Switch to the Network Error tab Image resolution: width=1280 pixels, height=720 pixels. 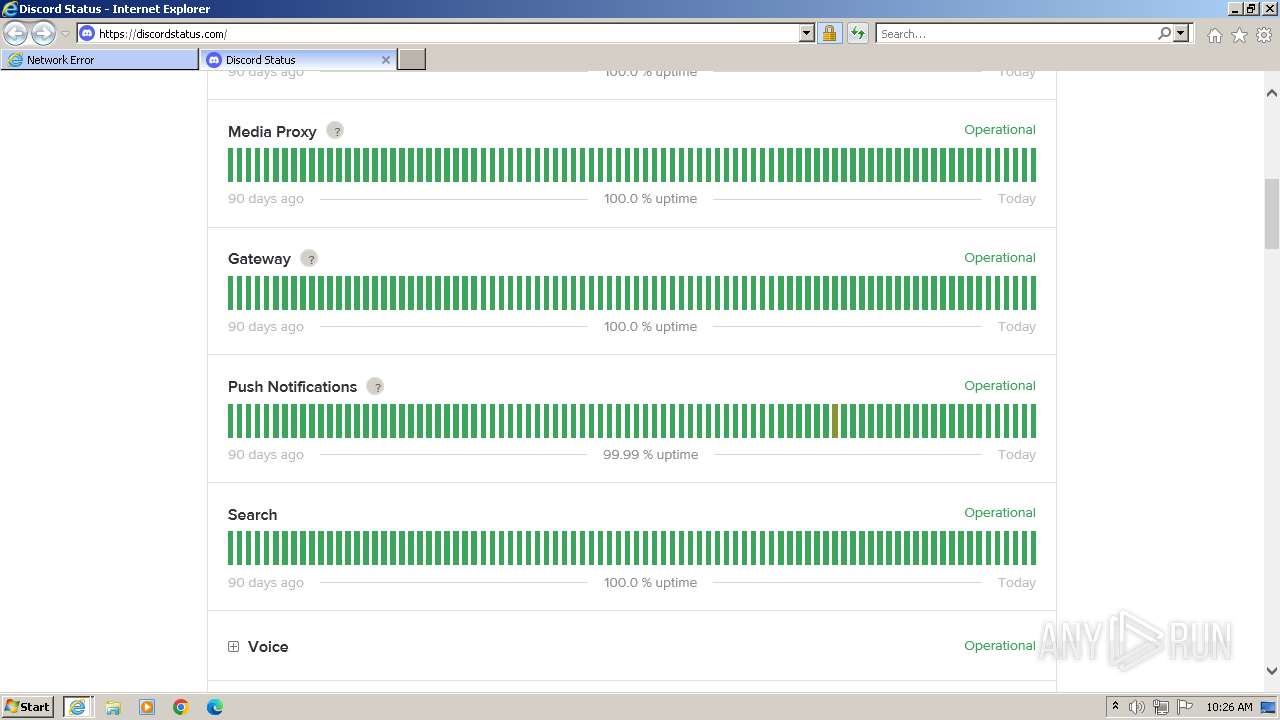[100, 60]
